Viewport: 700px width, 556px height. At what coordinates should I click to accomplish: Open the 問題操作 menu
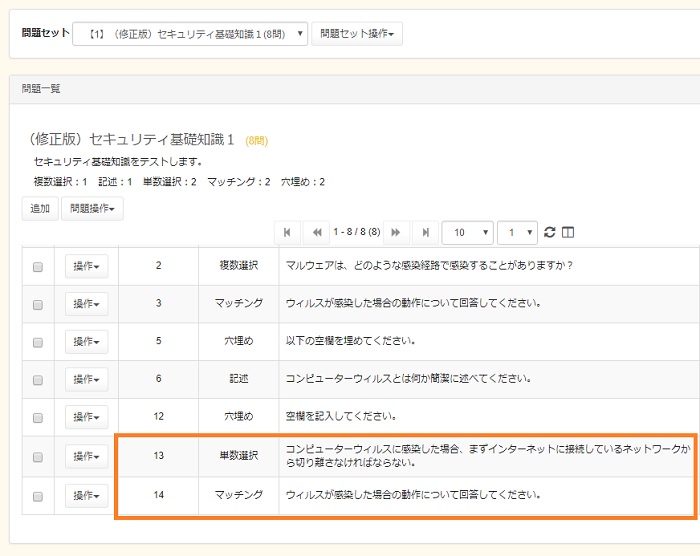click(92, 209)
